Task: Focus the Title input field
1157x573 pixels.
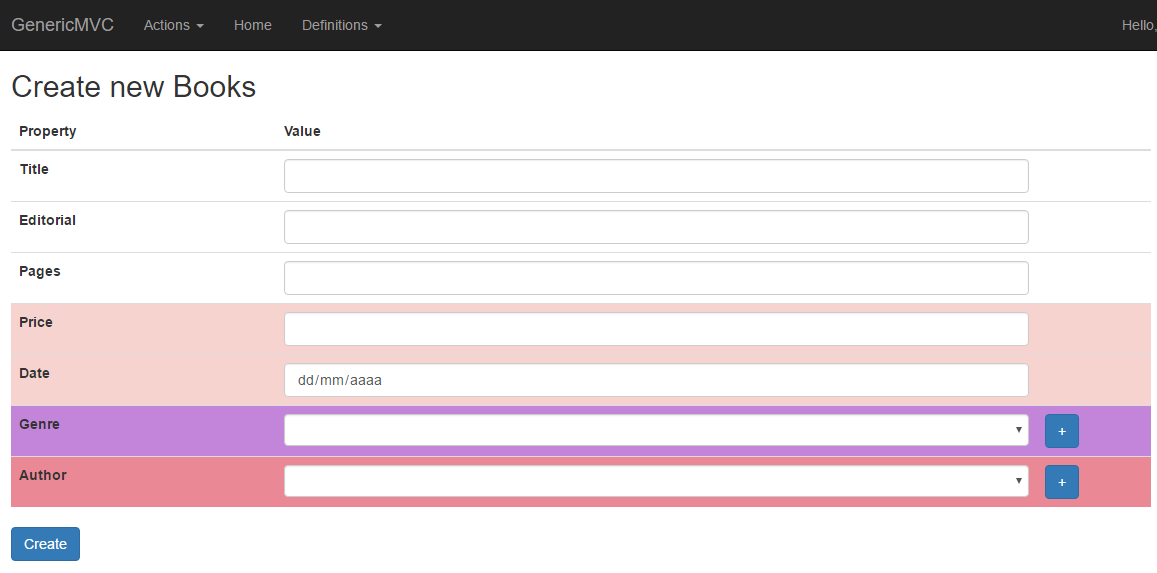Action: (x=656, y=176)
